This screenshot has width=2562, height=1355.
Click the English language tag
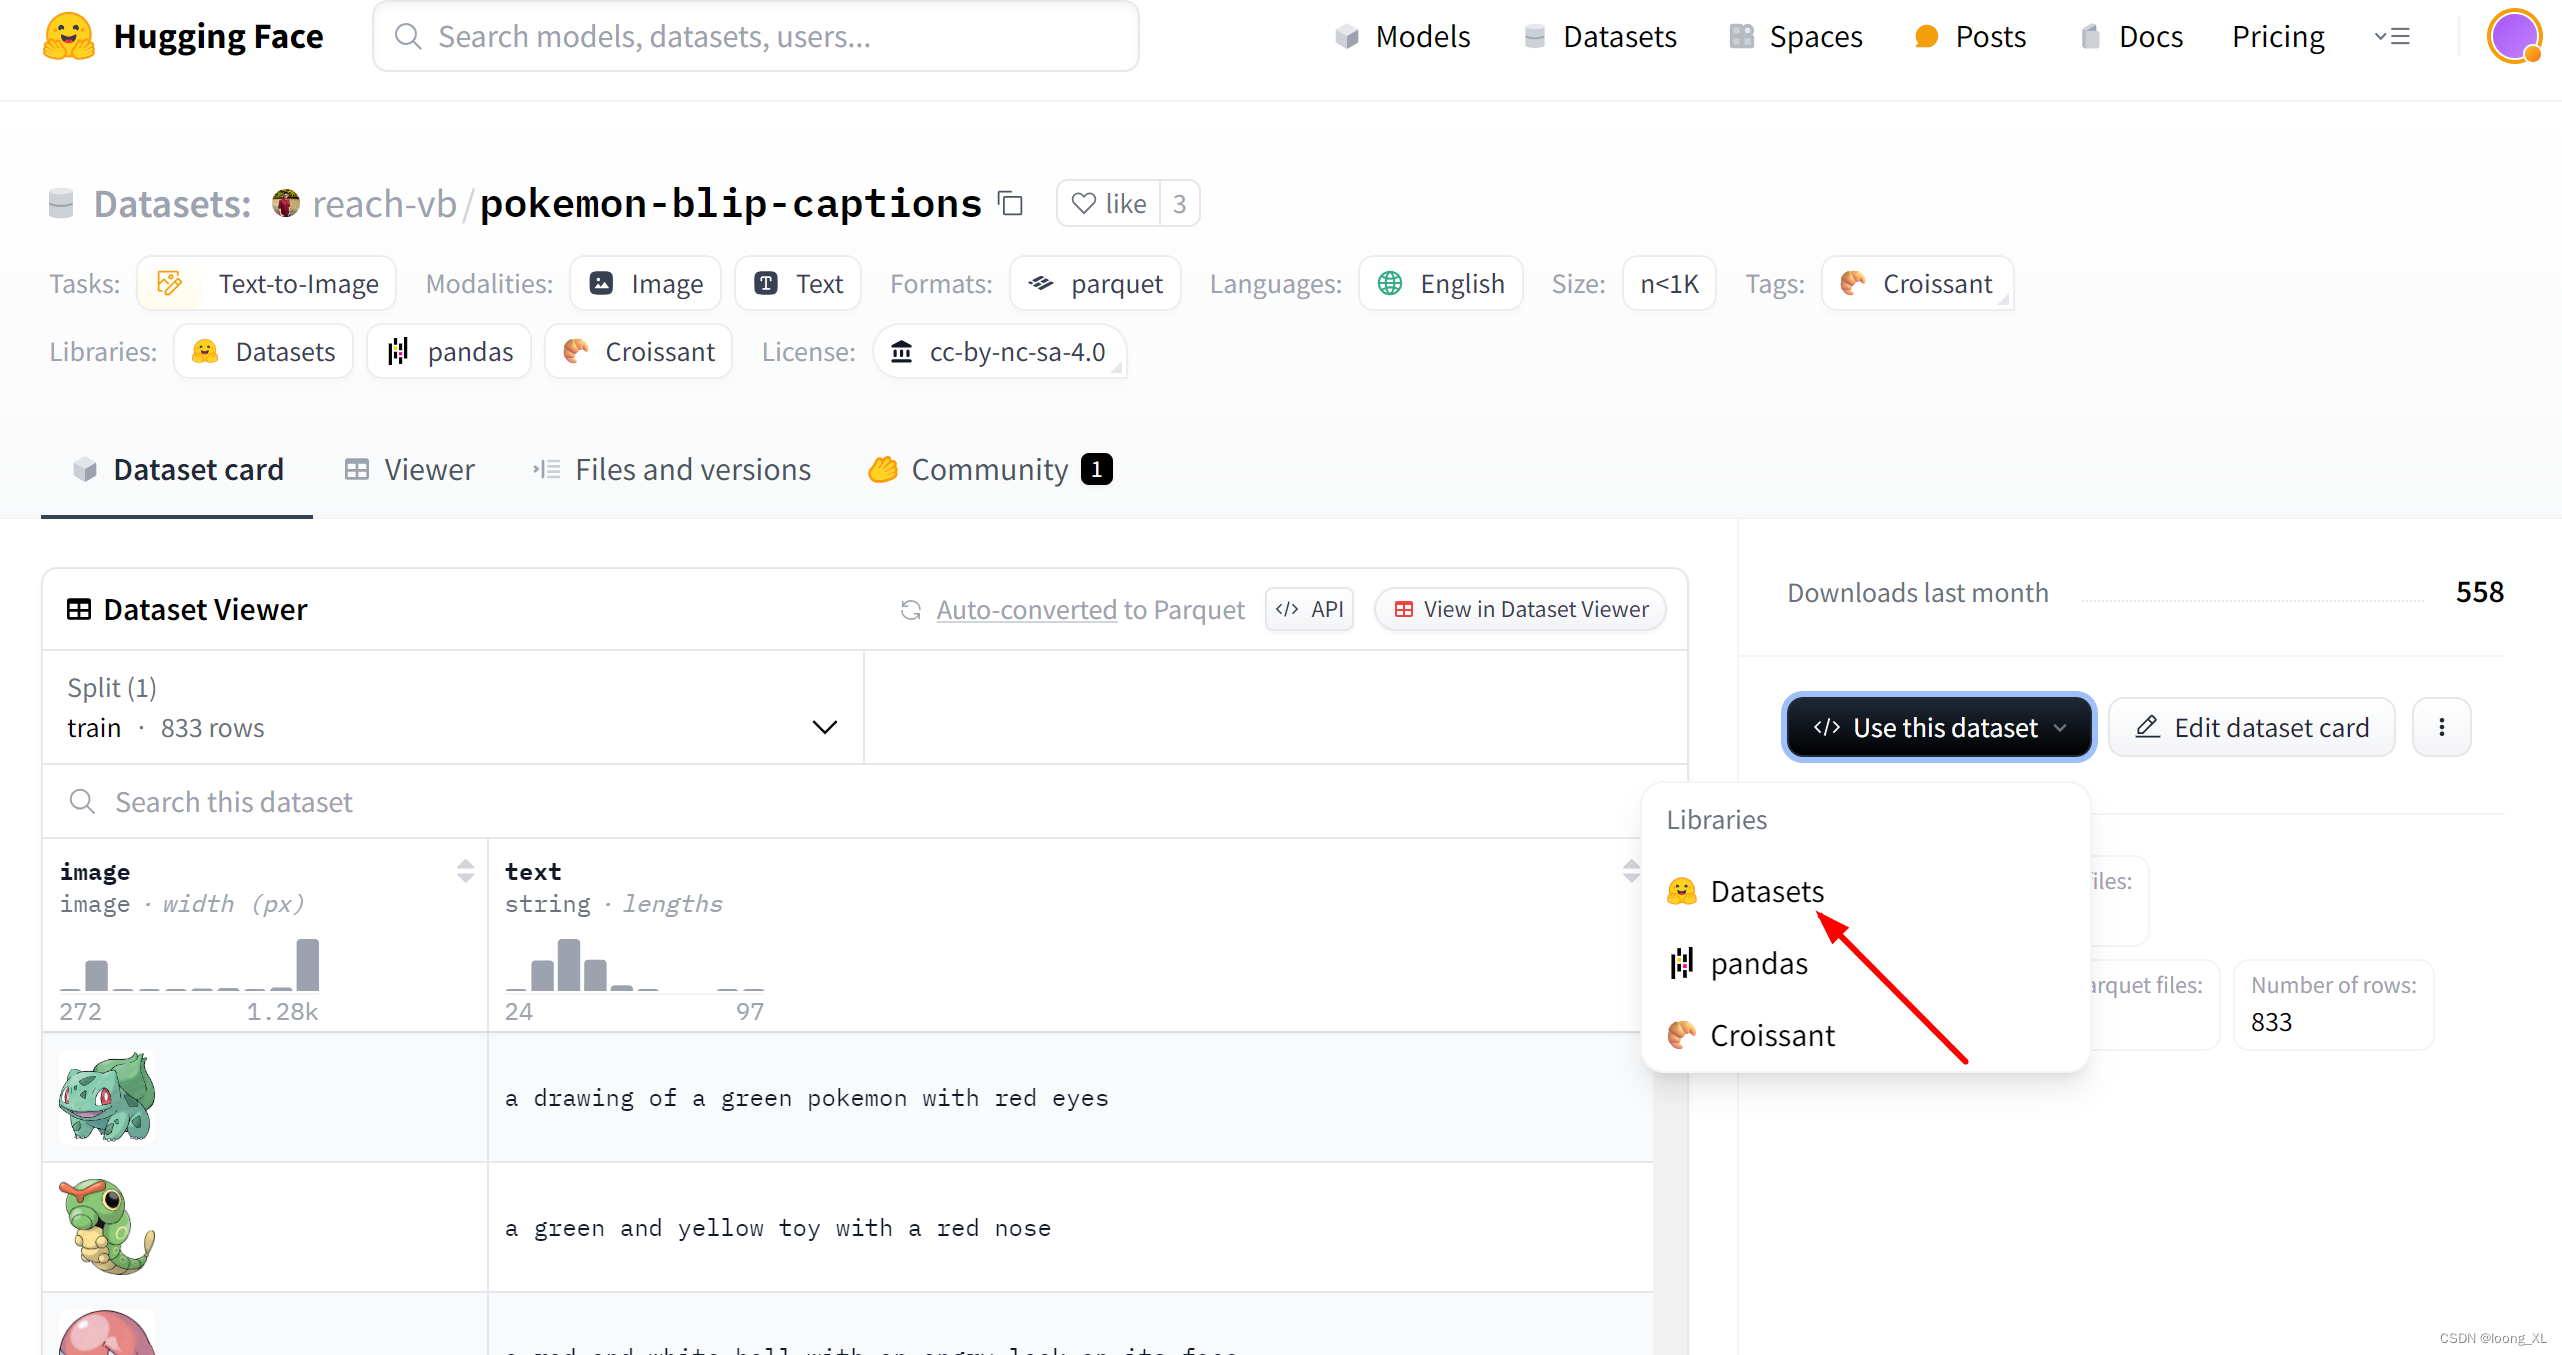(x=1441, y=283)
